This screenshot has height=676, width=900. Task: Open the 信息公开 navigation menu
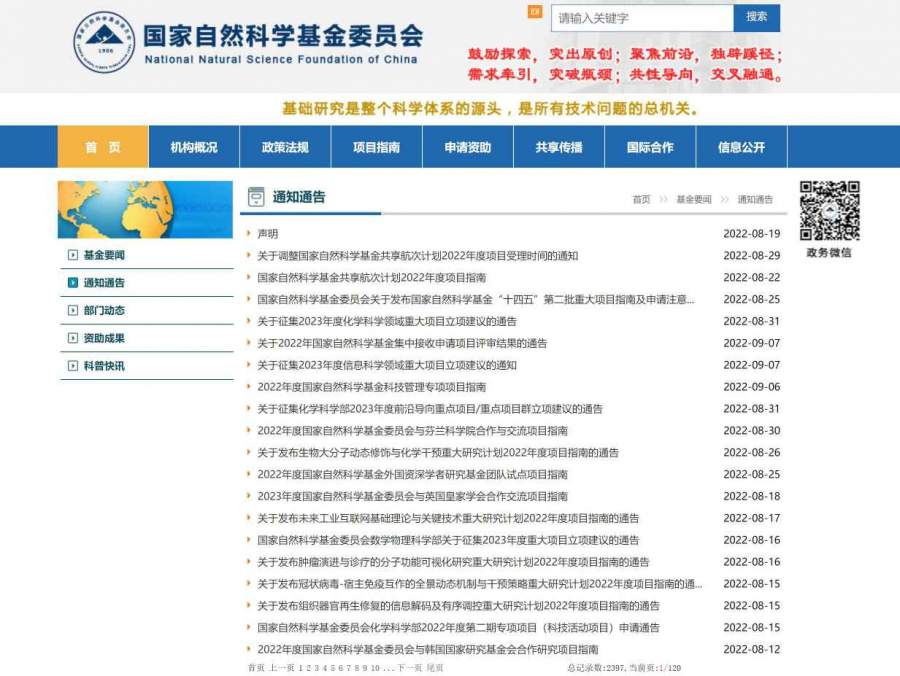(741, 147)
